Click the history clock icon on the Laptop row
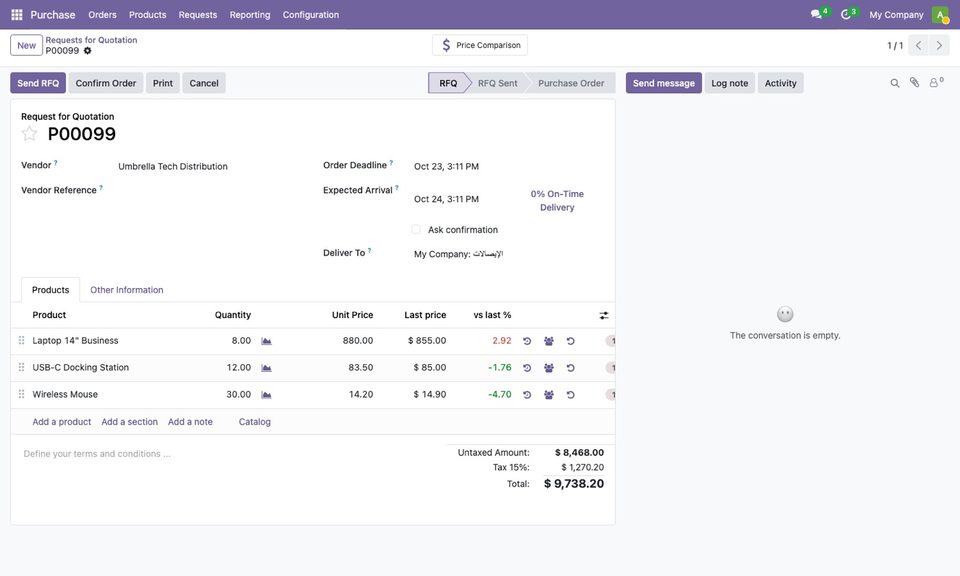This screenshot has width=960, height=576. (x=527, y=341)
